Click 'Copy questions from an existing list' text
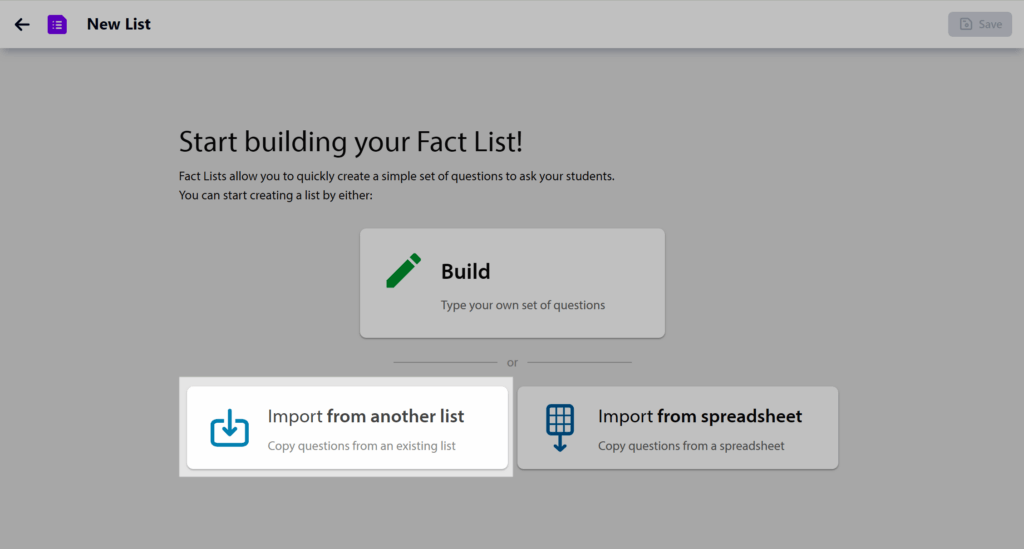This screenshot has width=1024, height=549. click(x=362, y=446)
